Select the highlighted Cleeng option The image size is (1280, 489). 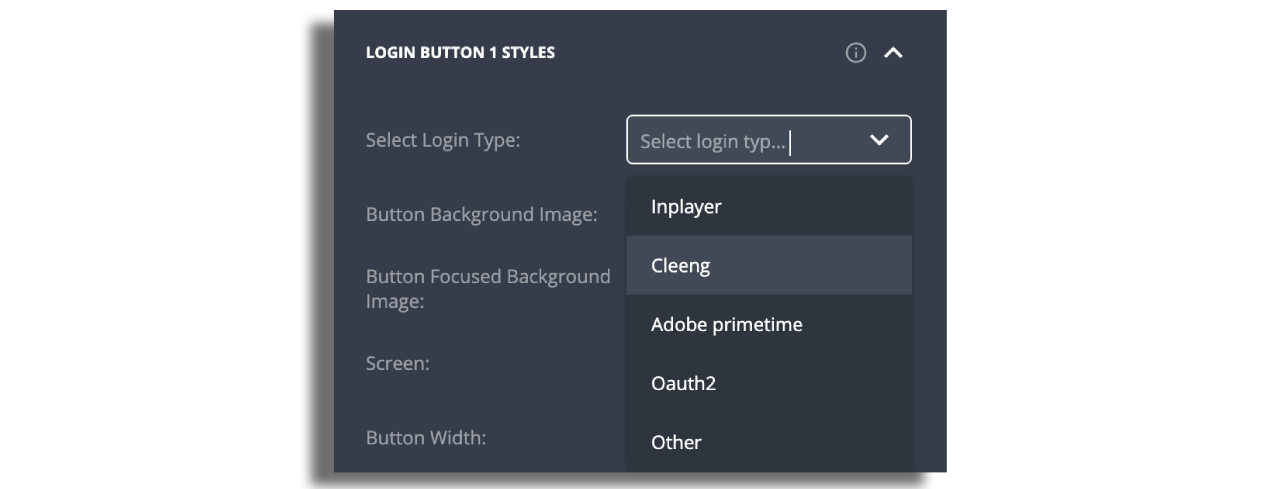tap(681, 266)
